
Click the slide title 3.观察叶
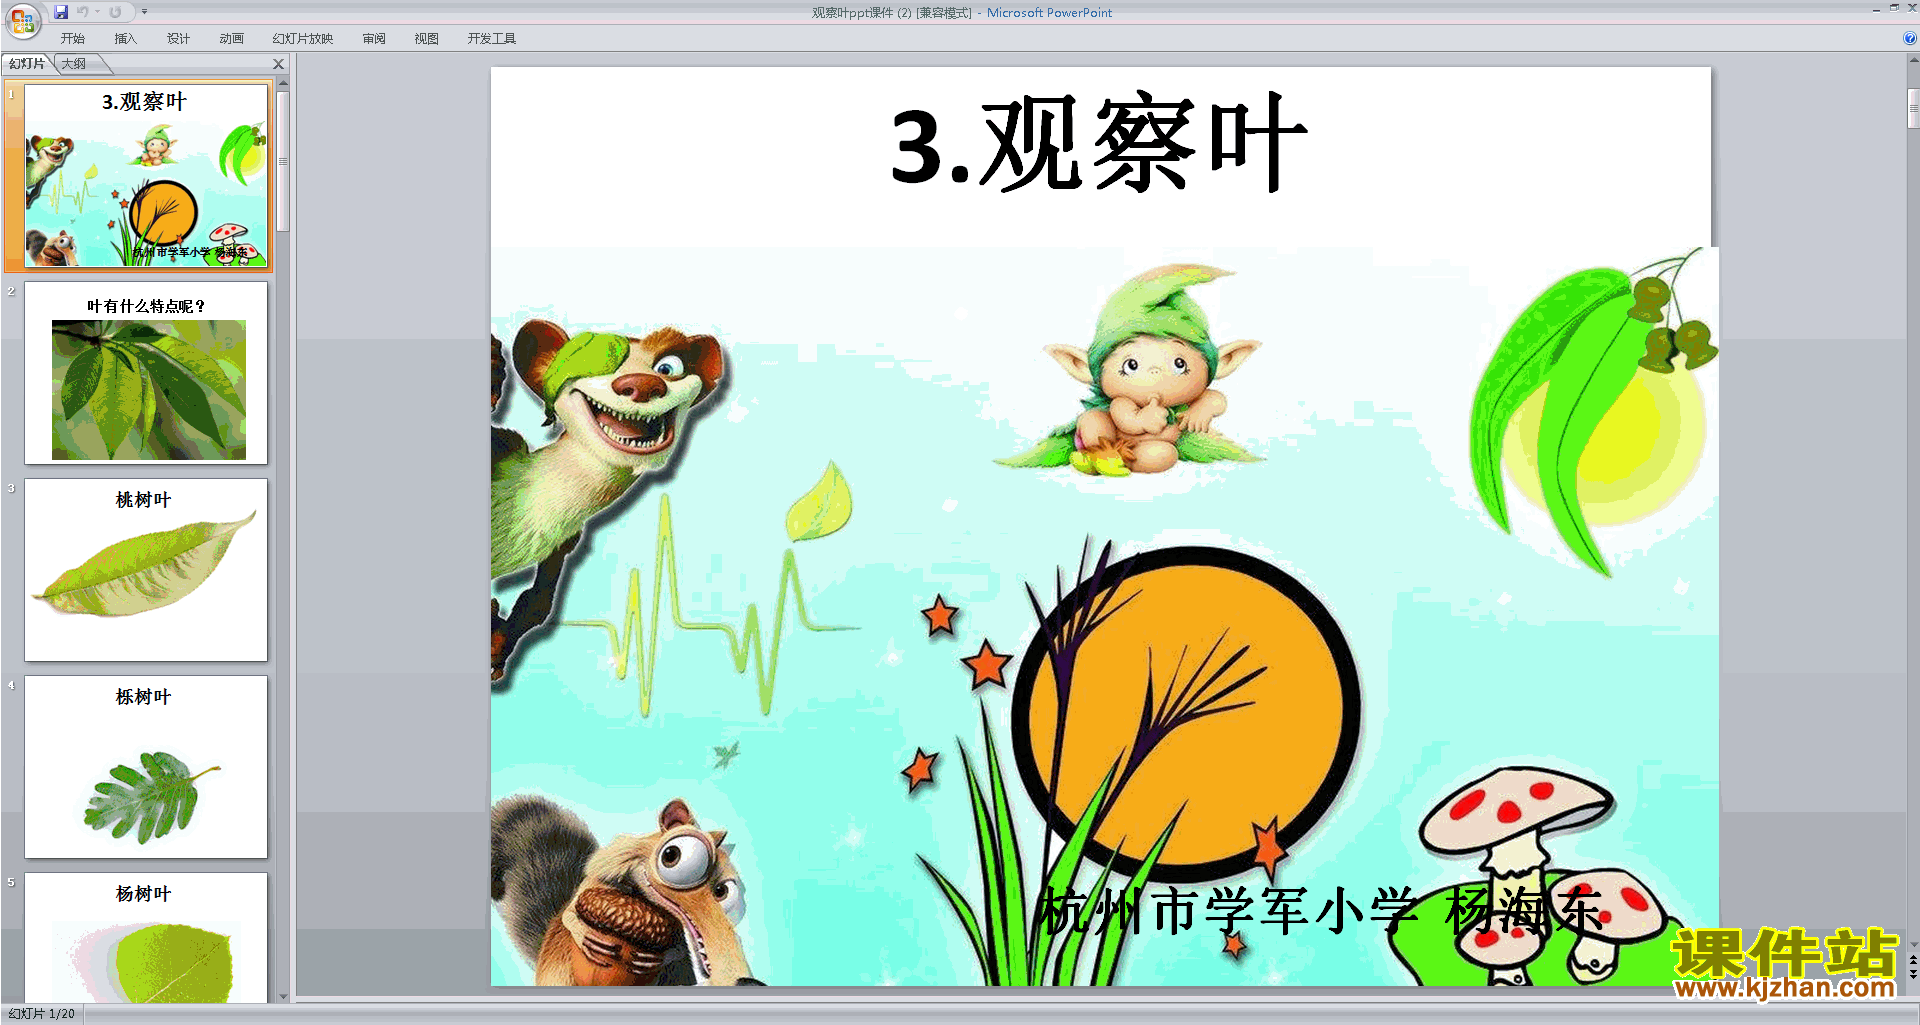click(1099, 143)
